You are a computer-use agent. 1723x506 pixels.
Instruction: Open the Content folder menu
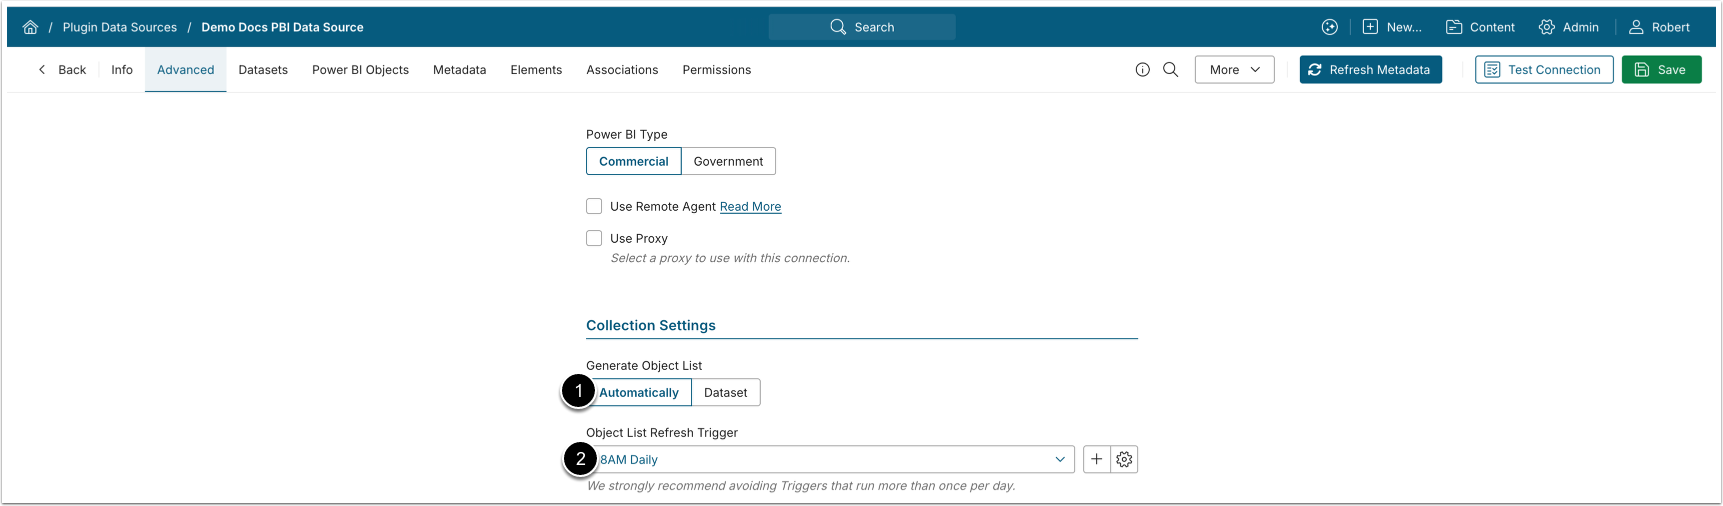click(1480, 27)
